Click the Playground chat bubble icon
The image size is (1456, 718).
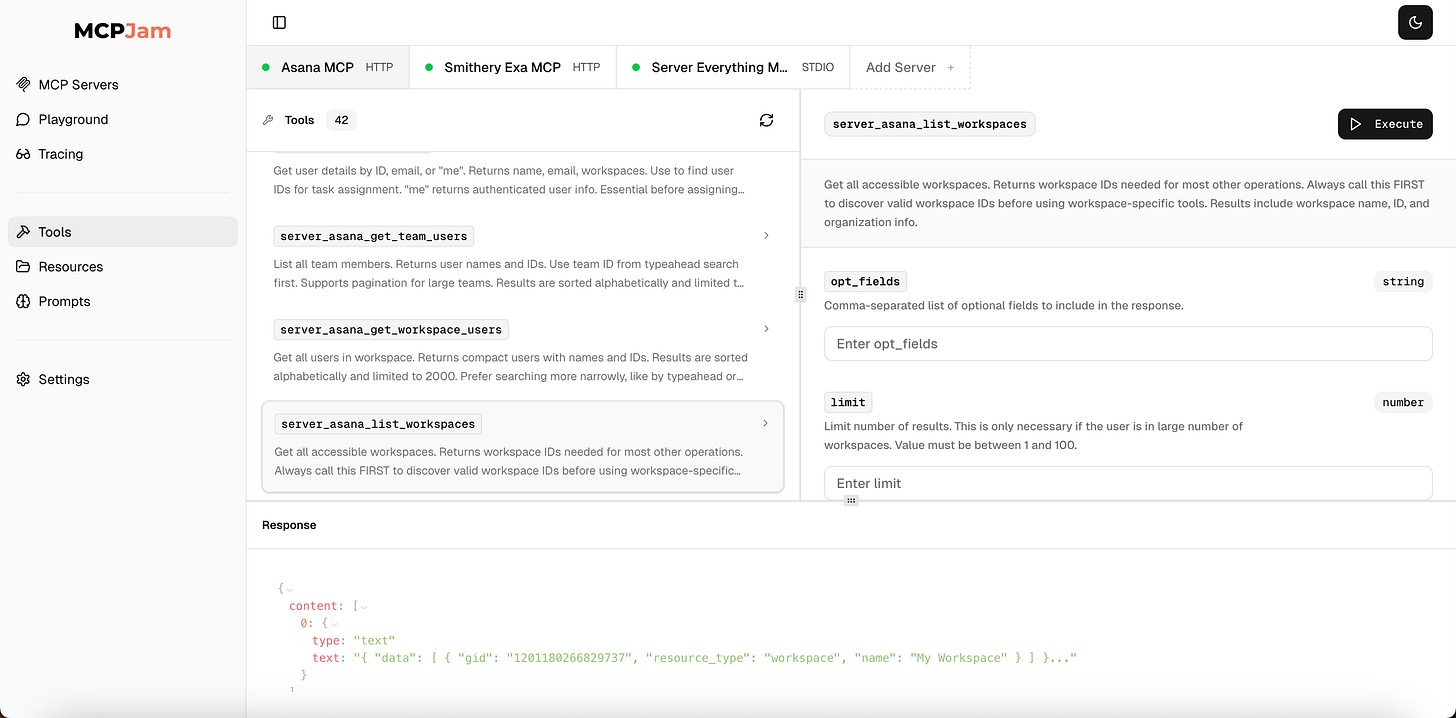click(23, 119)
